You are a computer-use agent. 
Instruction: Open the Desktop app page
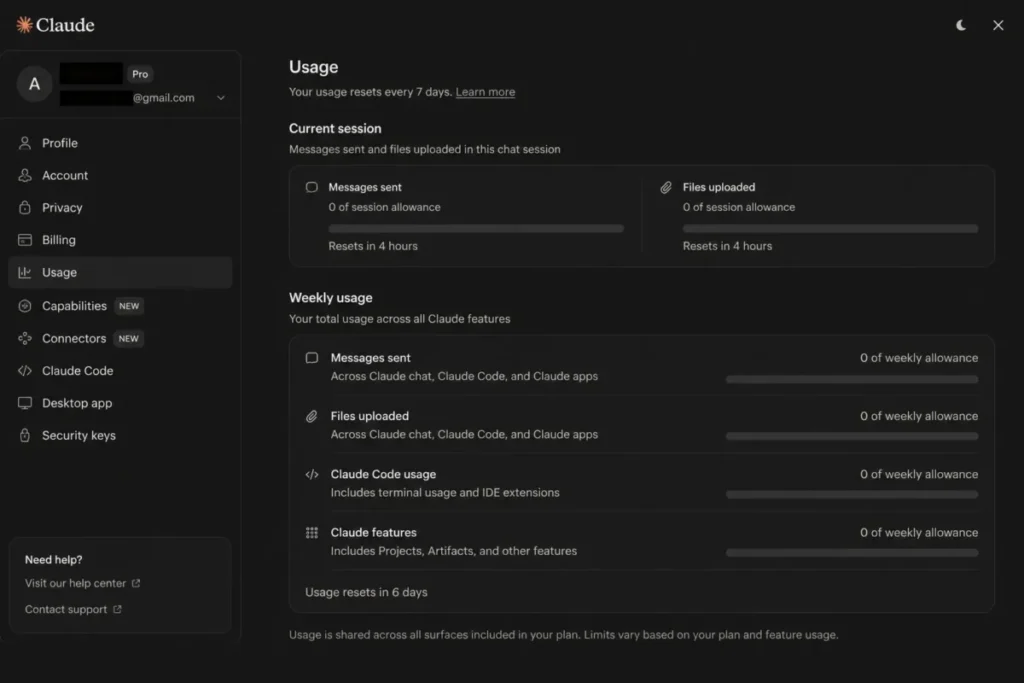click(x=120, y=403)
